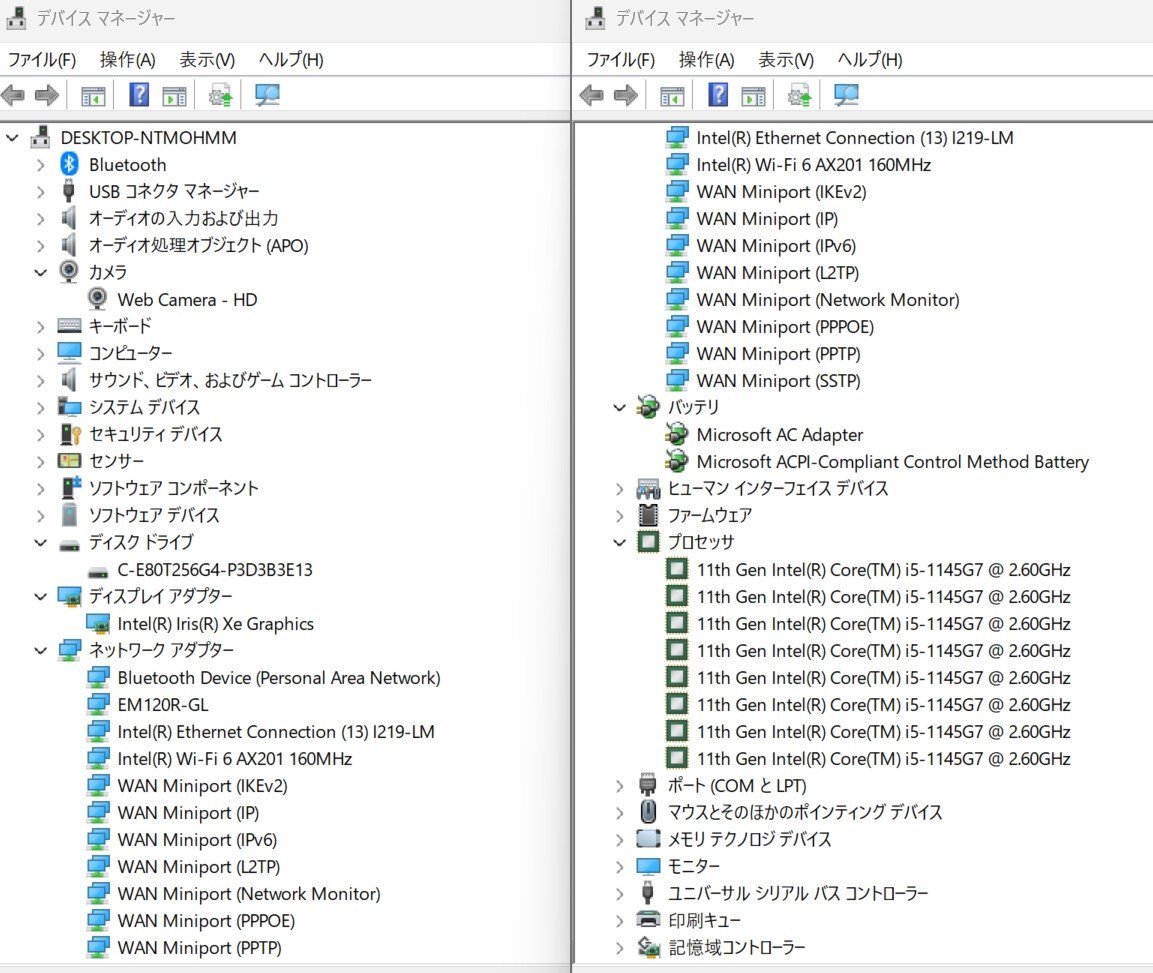Open ヘルプ(H) menu in left window
This screenshot has height=973, width=1153.
pyautogui.click(x=291, y=60)
